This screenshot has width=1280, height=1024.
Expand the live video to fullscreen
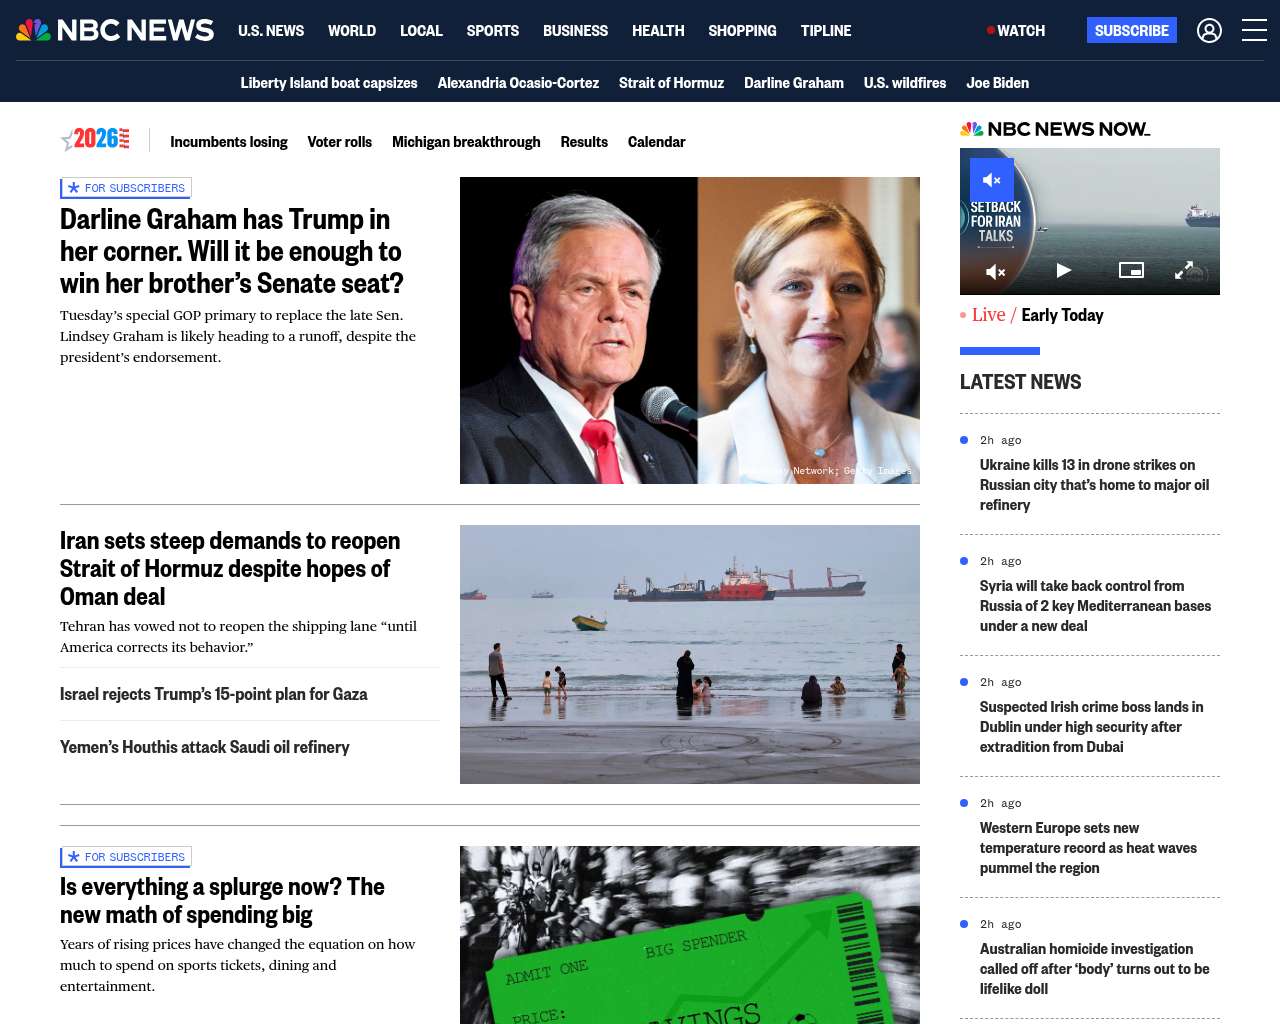(1184, 270)
